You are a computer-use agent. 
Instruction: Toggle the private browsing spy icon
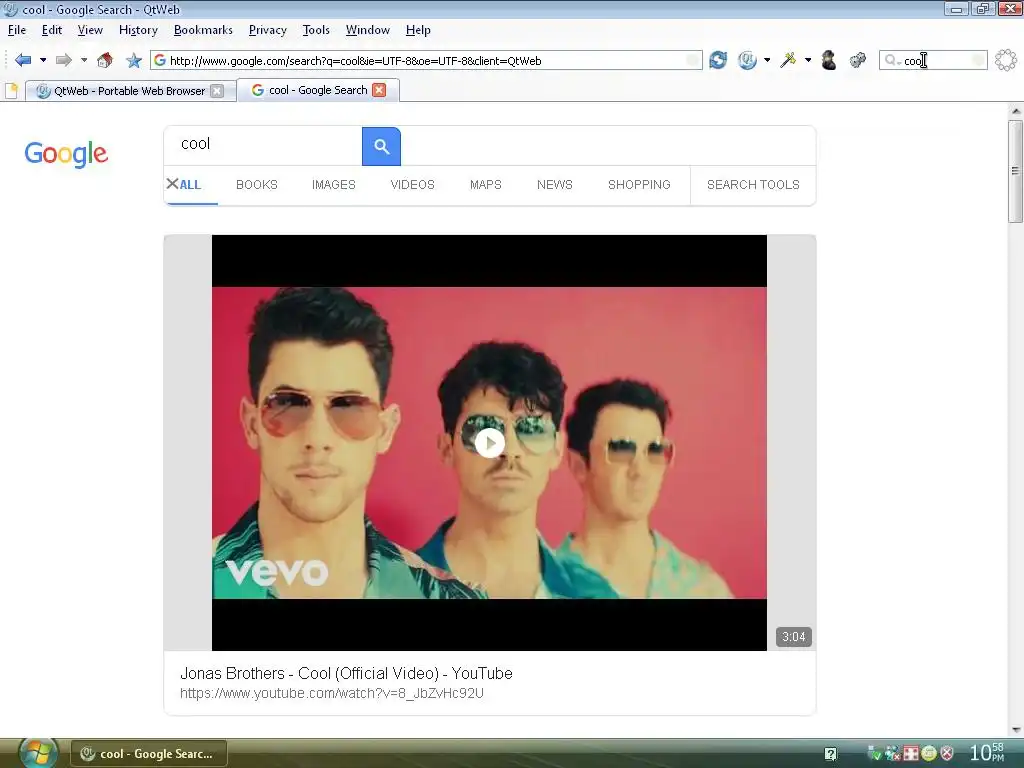[829, 60]
